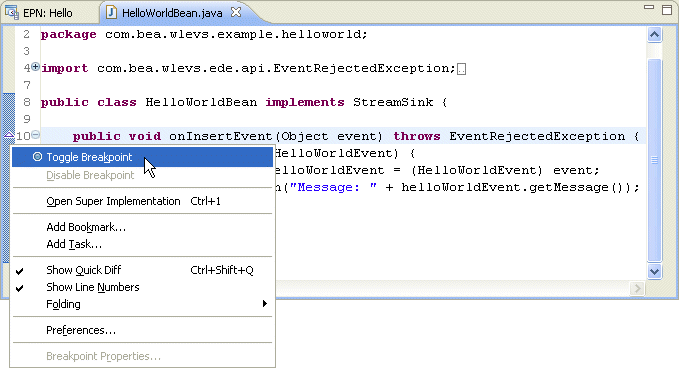Click the implements keyword on line 8

pos(305,103)
